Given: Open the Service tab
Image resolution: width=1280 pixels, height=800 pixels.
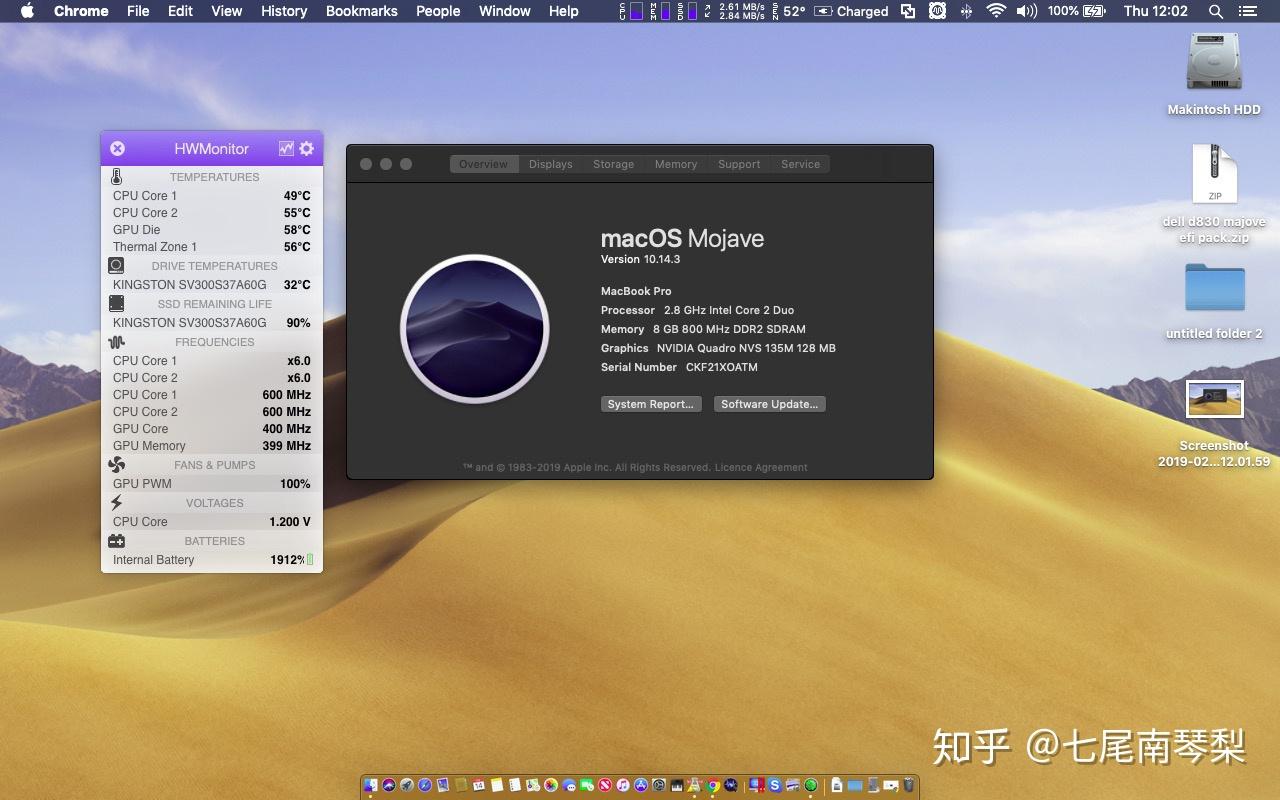Looking at the screenshot, I should click(x=800, y=164).
